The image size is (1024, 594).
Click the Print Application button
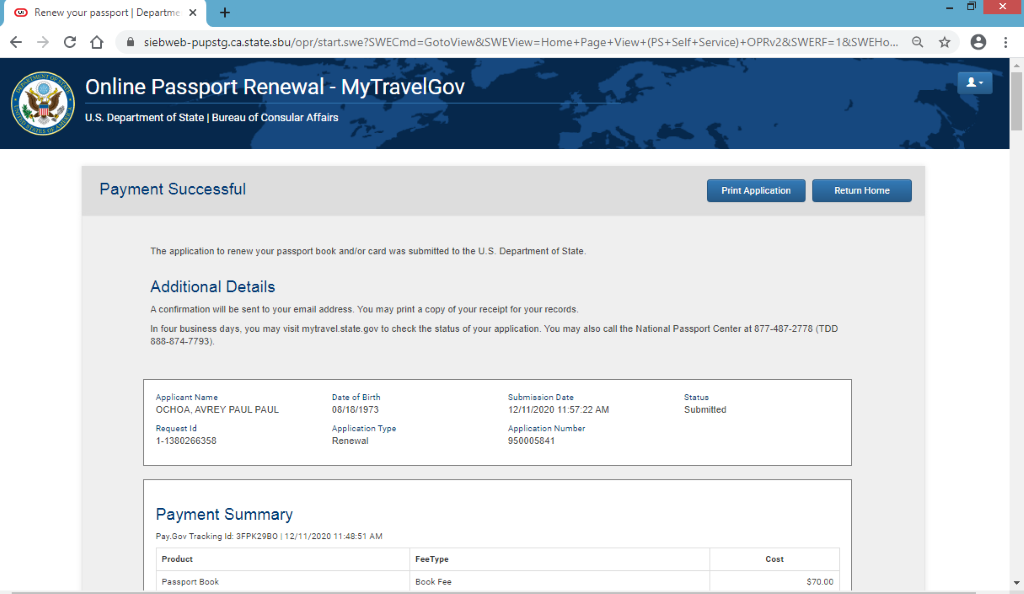[x=756, y=191]
